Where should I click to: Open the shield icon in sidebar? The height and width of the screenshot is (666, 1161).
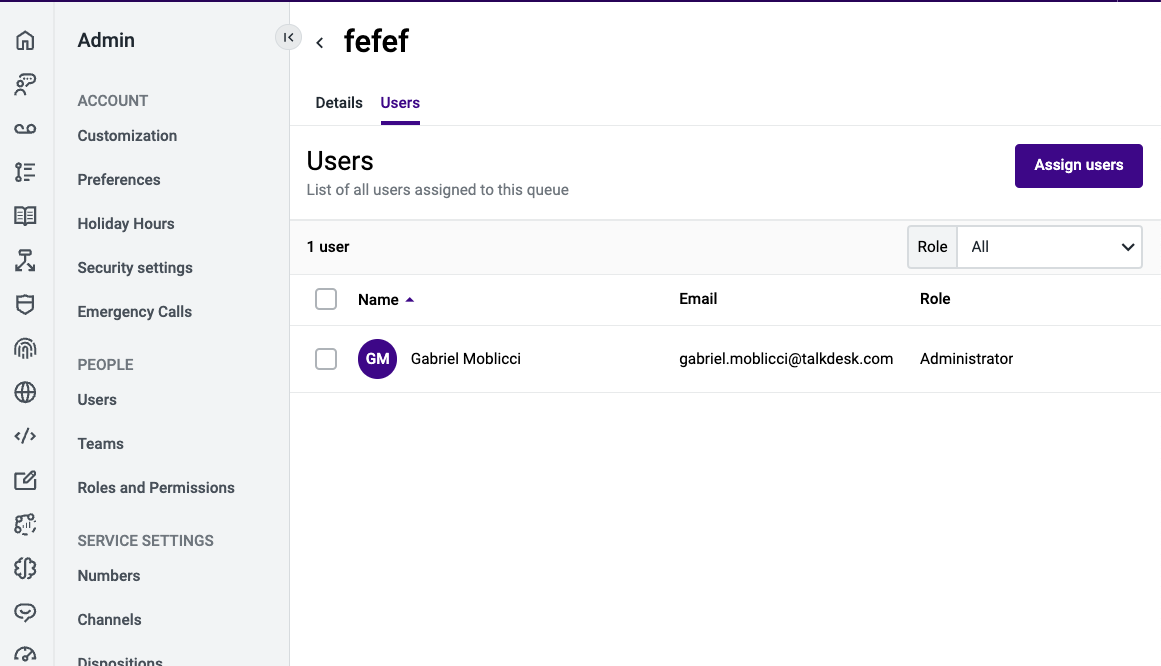click(25, 304)
